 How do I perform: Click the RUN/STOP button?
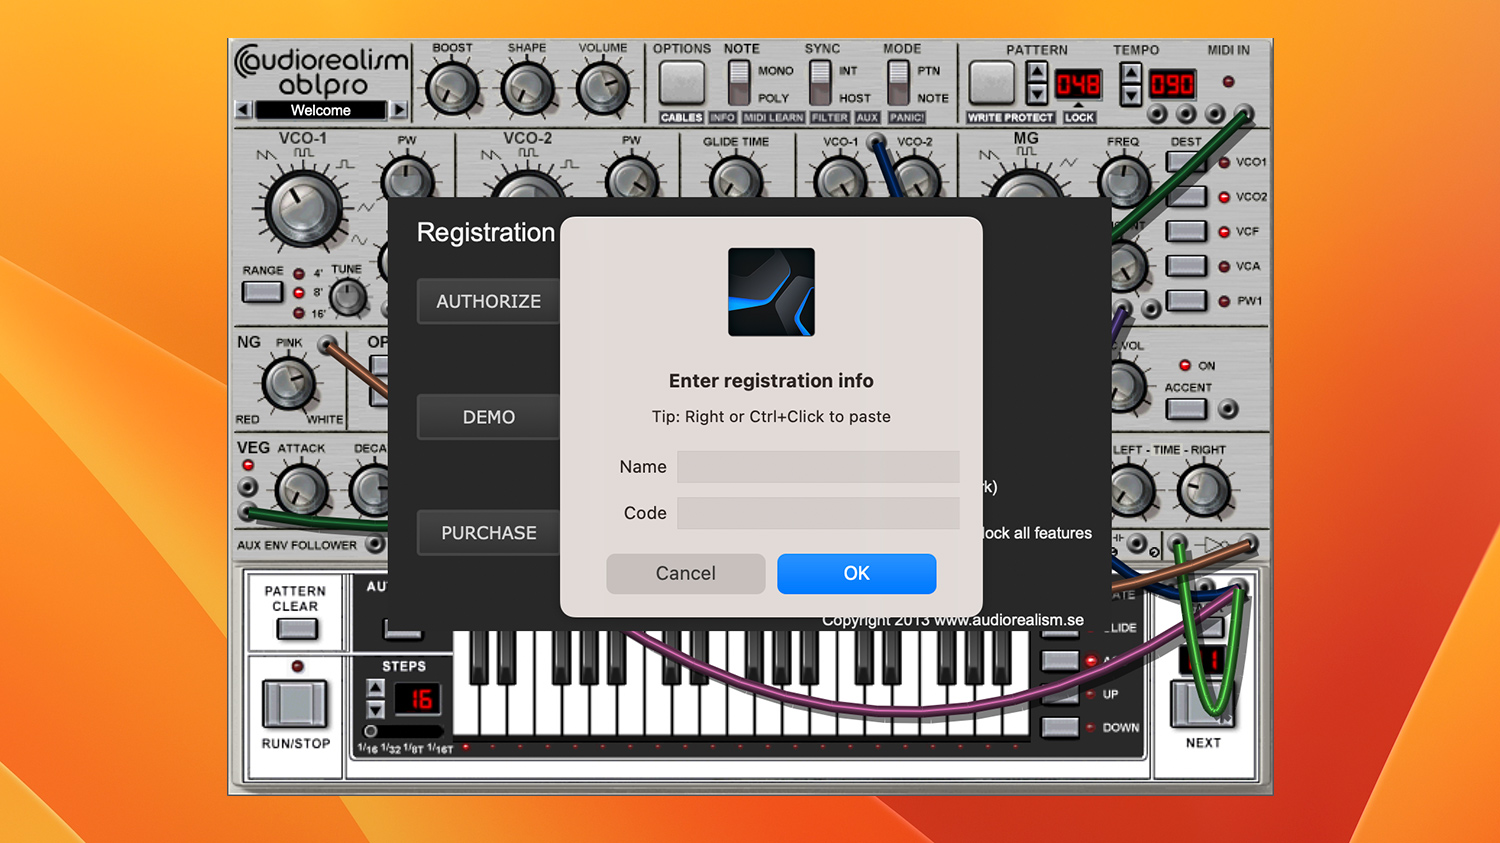tap(295, 704)
